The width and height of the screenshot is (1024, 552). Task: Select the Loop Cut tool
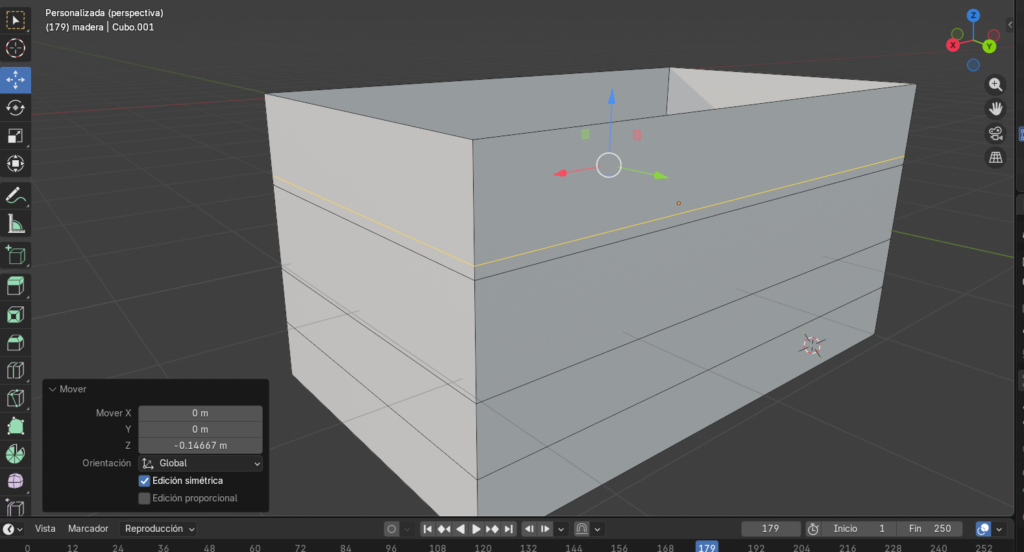coord(15,370)
